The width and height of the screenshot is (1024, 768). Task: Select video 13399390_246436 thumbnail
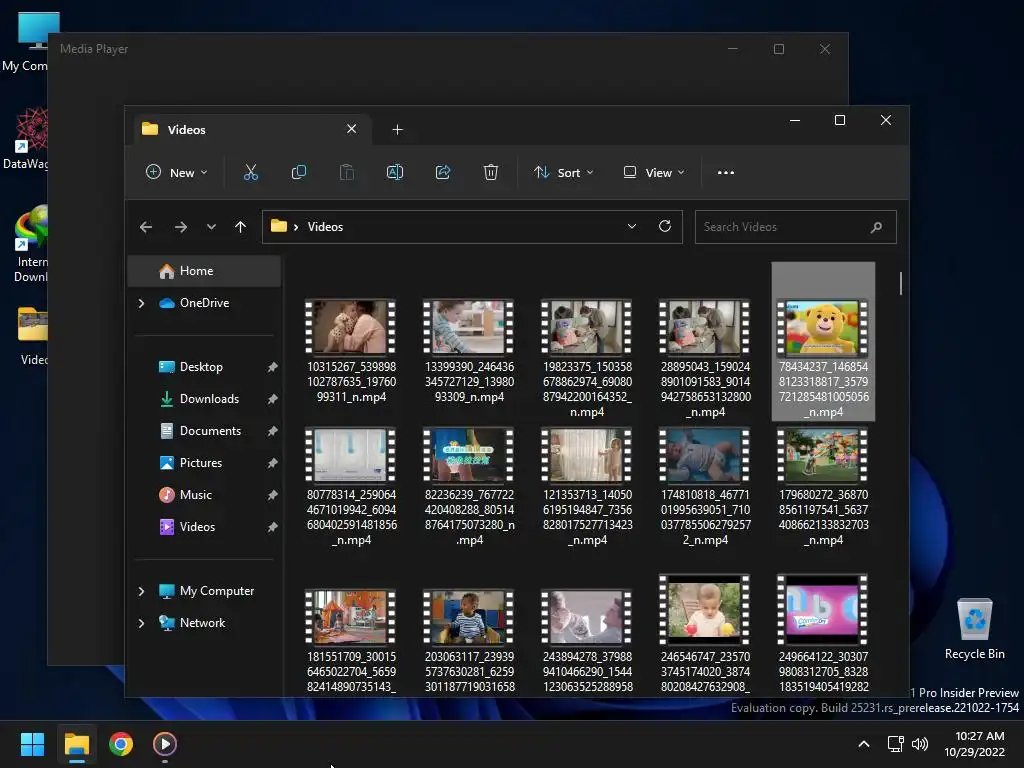(469, 327)
